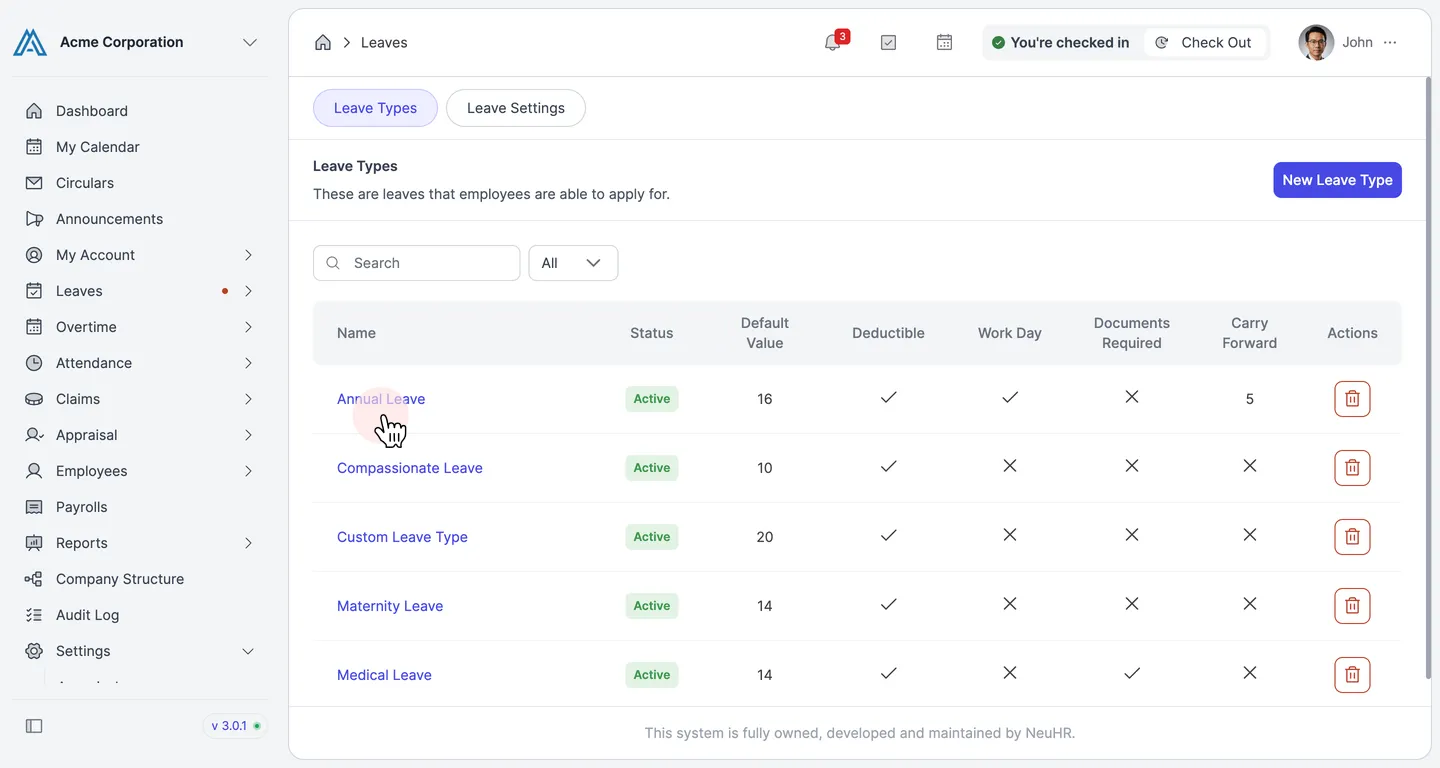The image size is (1440, 768).
Task: Switch to the Leave Settings tab
Action: 516,108
